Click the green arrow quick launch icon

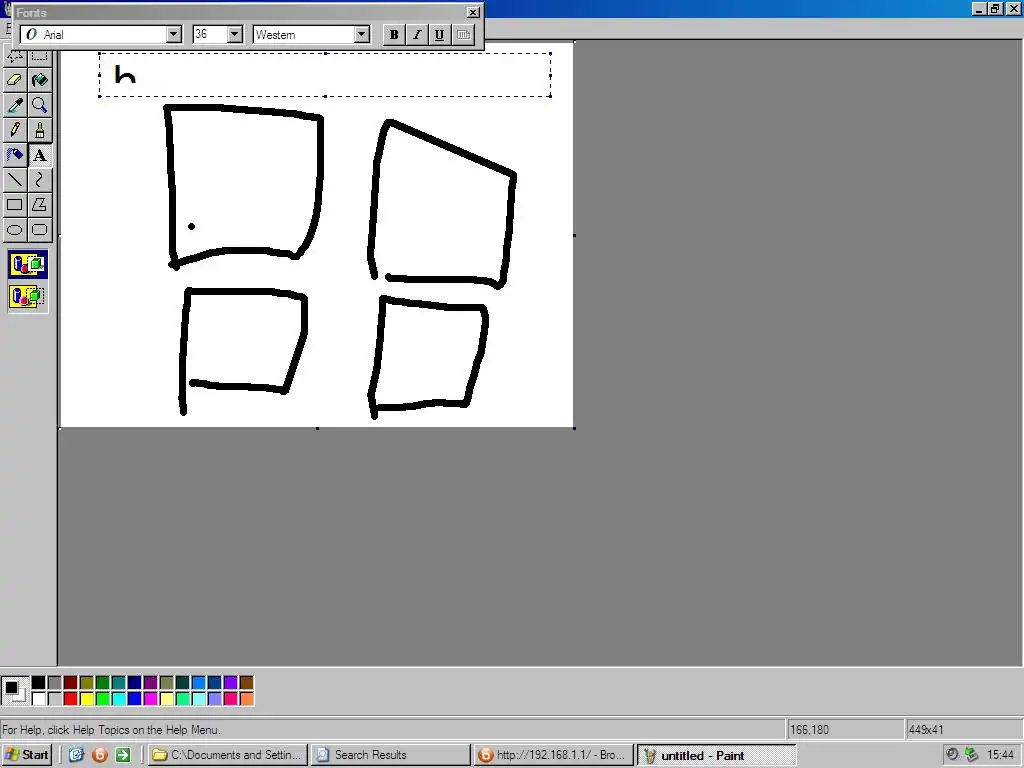coord(123,755)
